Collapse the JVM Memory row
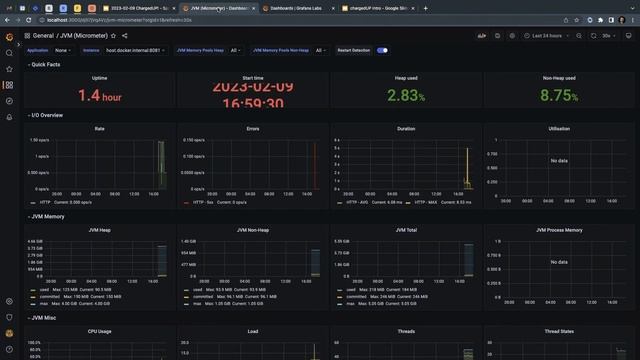Image resolution: width=640 pixels, height=360 pixels. [46, 216]
